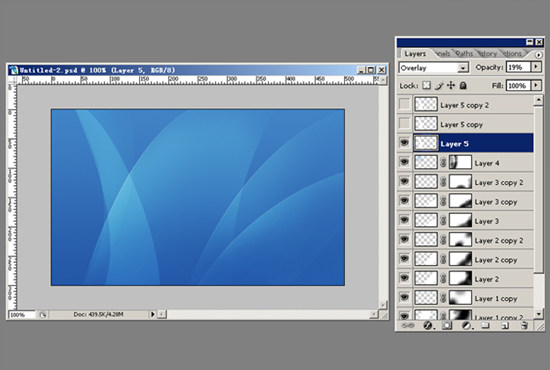The height and width of the screenshot is (370, 550).
Task: Click the document icon in Untitled-2.psd title bar
Action: (14, 70)
